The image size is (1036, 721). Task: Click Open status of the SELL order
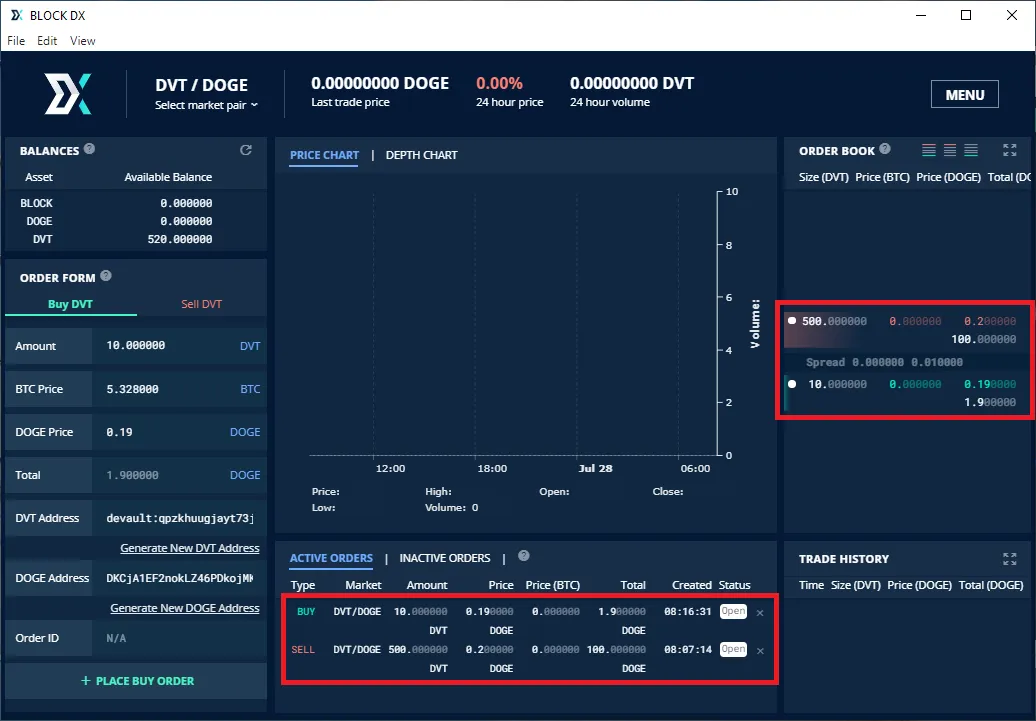(x=733, y=650)
